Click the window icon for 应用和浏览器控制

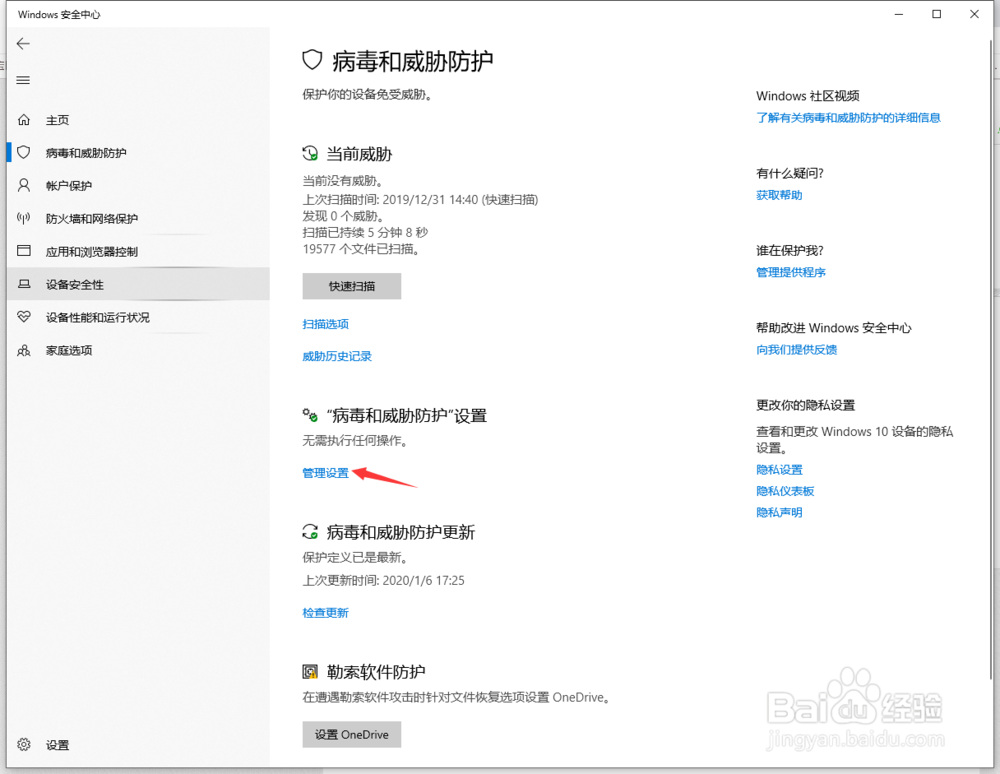pos(24,251)
